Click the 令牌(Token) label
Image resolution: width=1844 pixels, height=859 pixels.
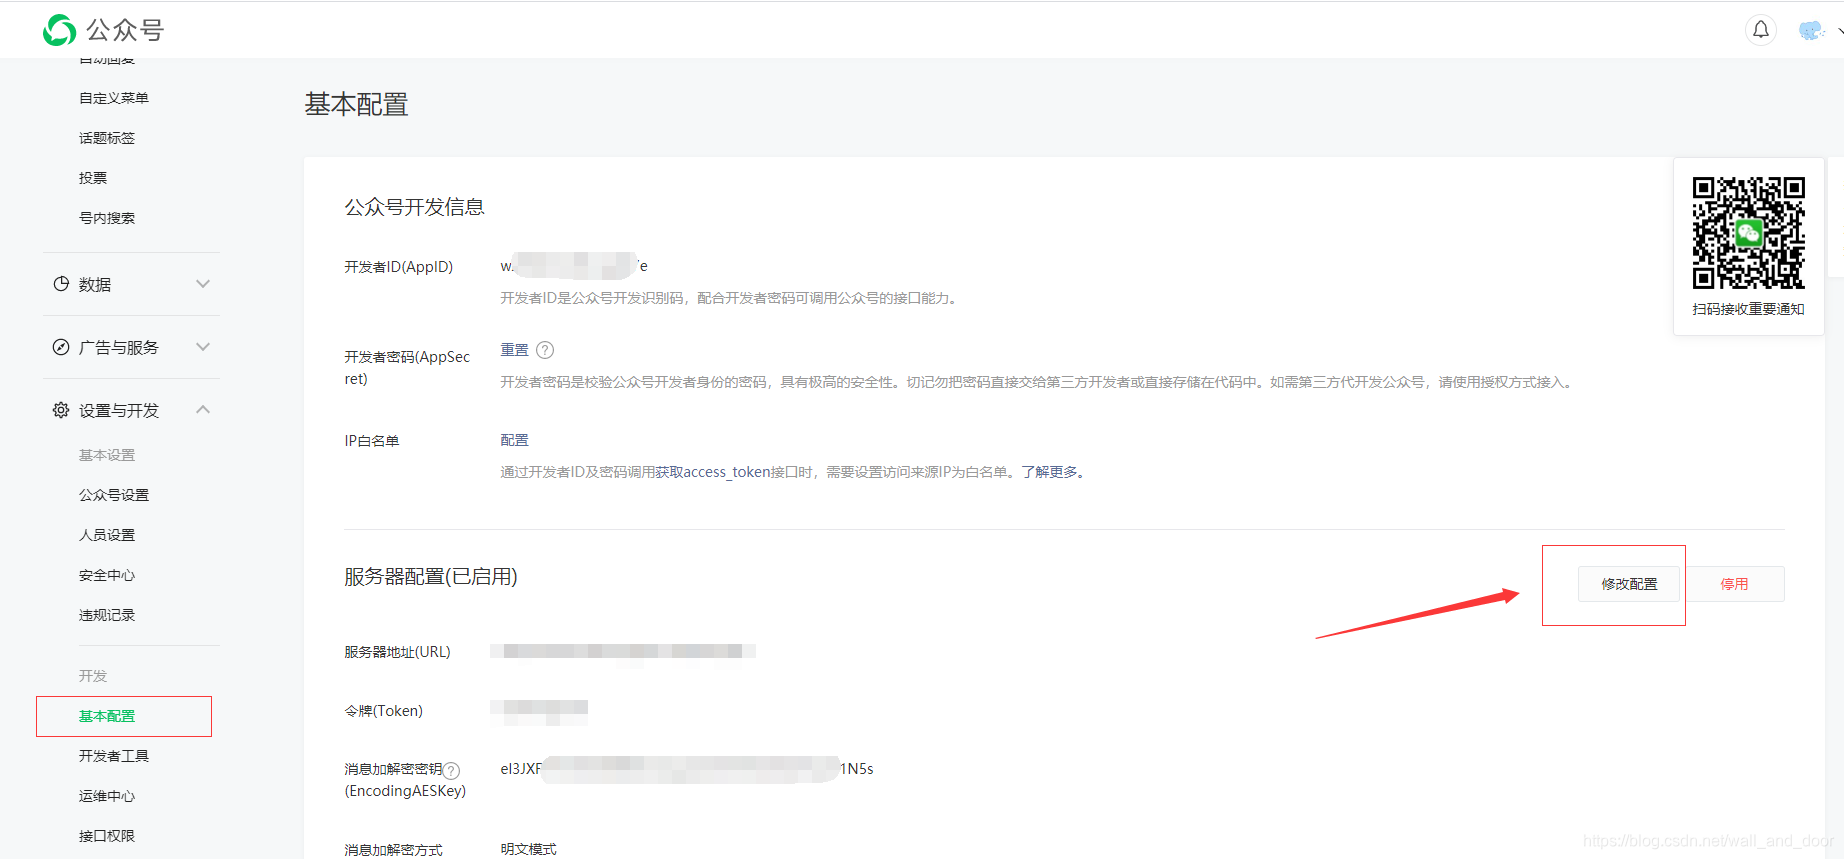tap(384, 711)
